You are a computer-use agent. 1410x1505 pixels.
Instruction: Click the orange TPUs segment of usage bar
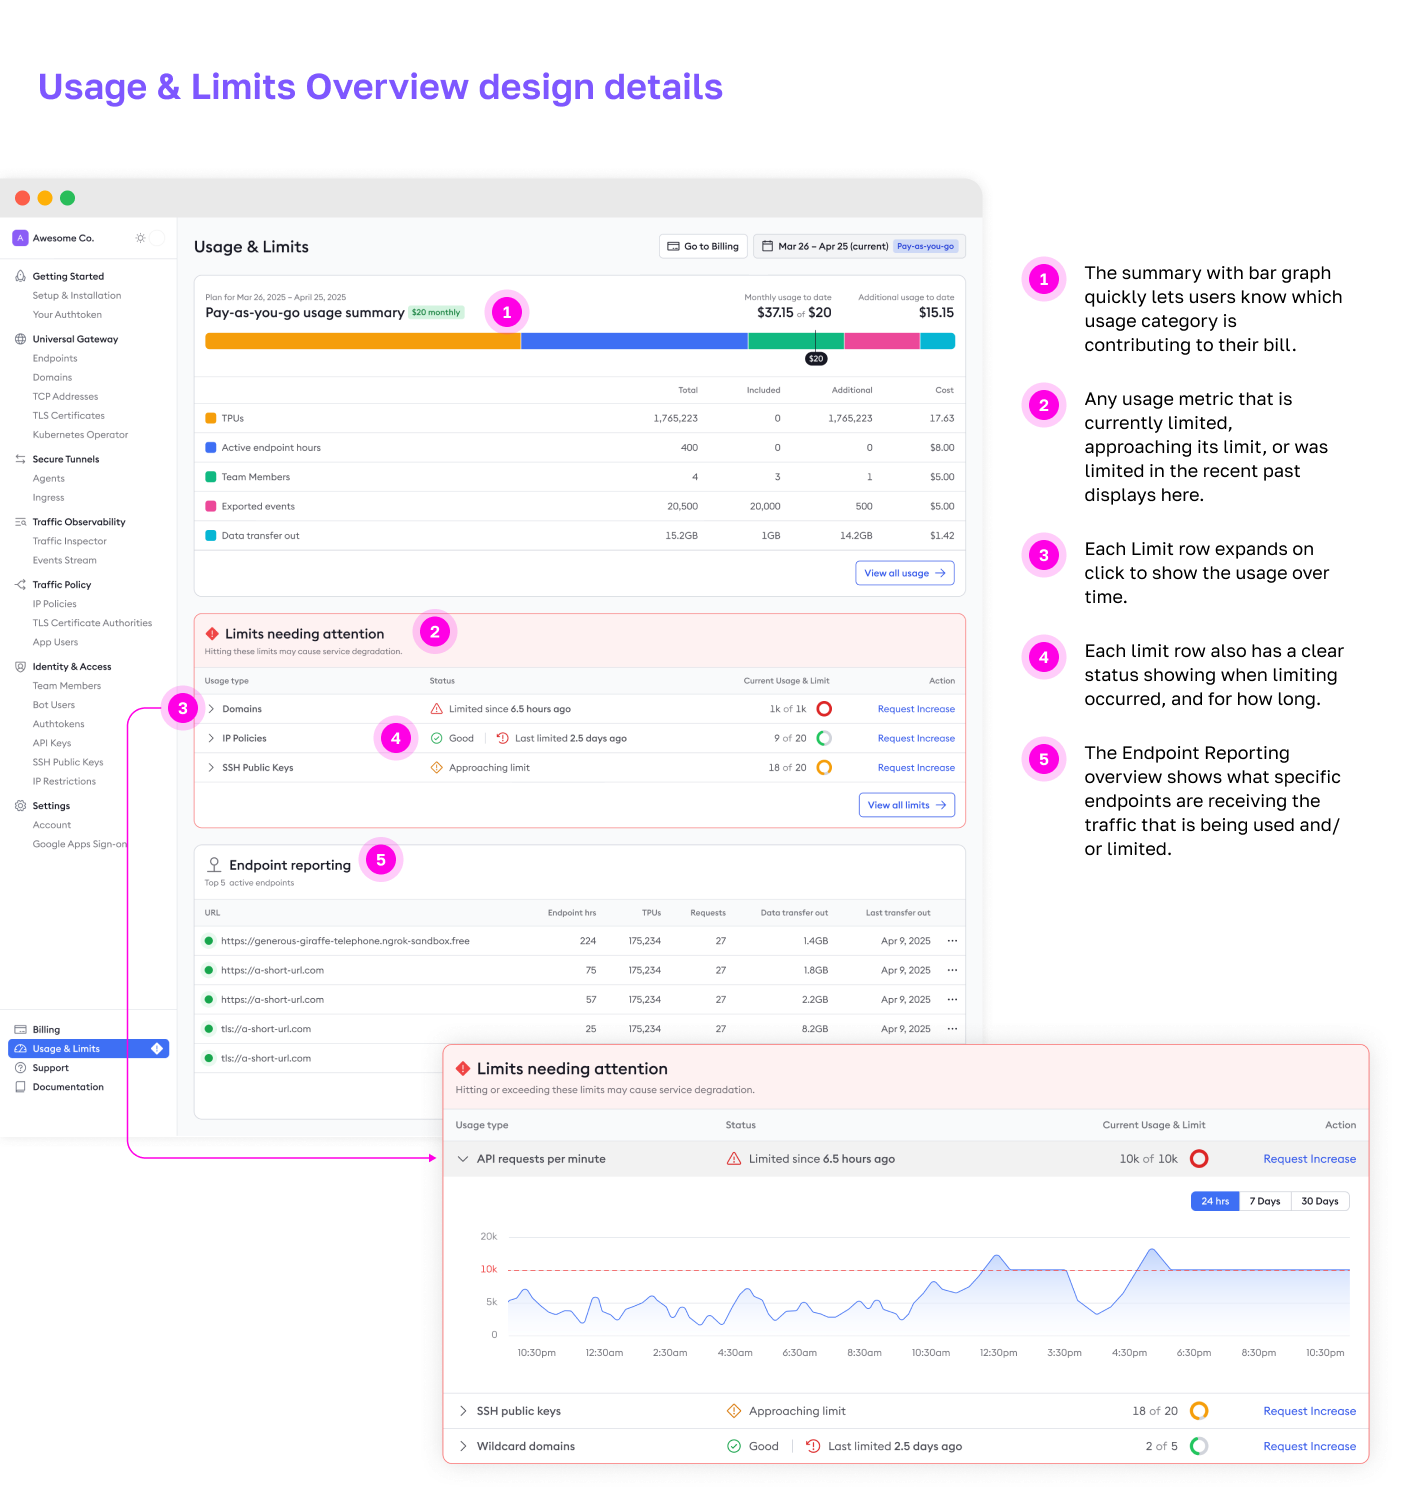(x=363, y=341)
